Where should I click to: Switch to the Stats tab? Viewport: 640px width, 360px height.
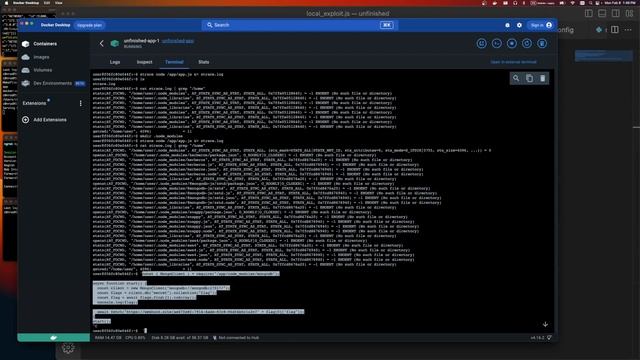point(203,62)
